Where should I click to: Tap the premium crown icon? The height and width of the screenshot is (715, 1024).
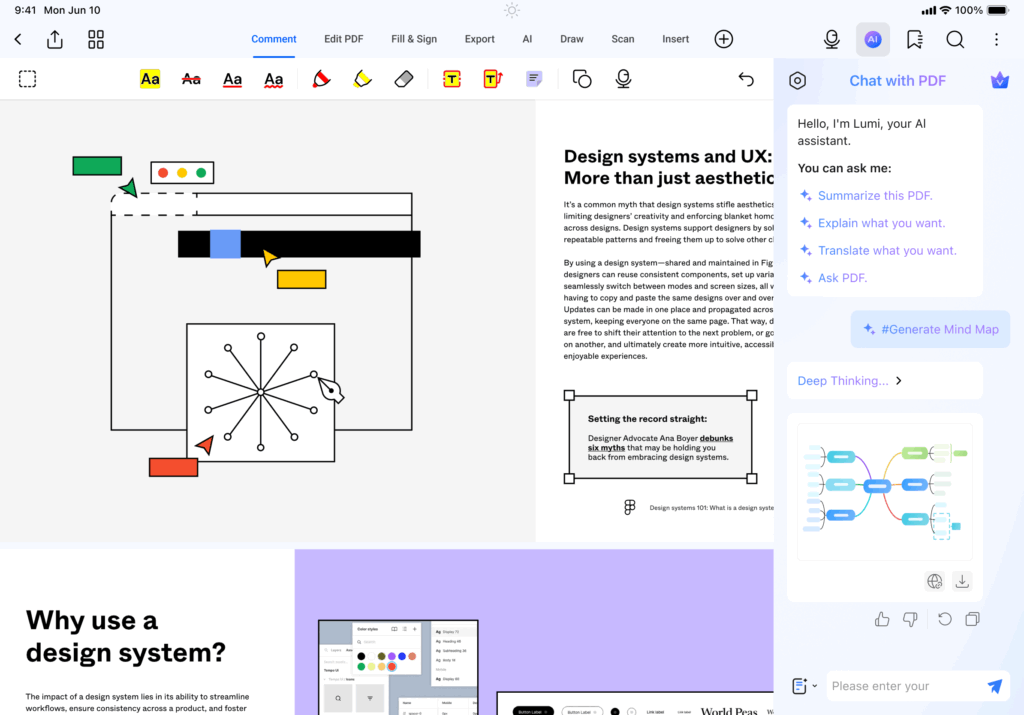(x=1000, y=81)
